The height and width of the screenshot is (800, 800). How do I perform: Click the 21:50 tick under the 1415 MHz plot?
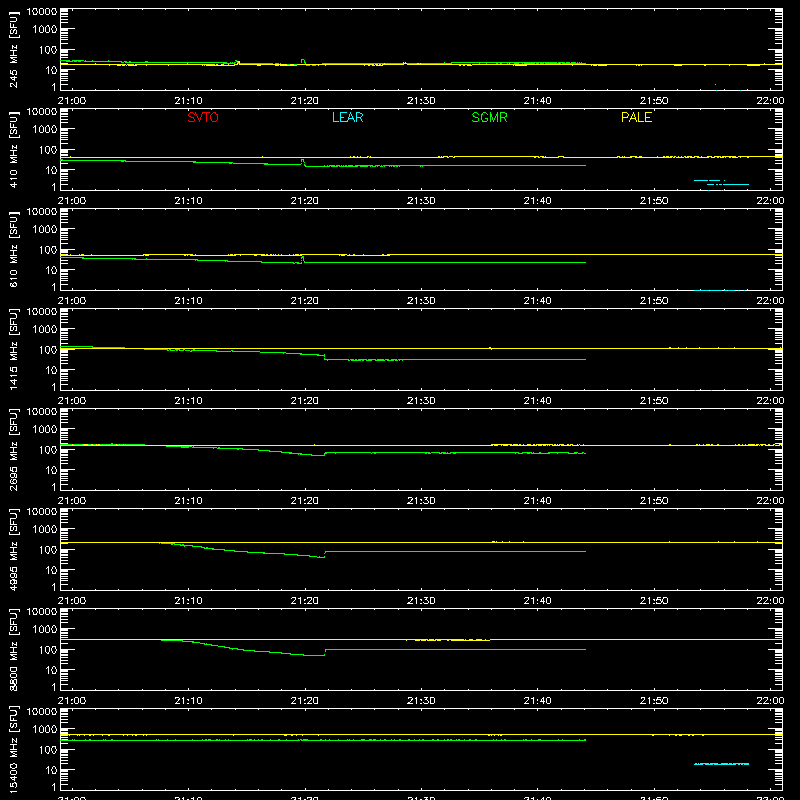654,401
